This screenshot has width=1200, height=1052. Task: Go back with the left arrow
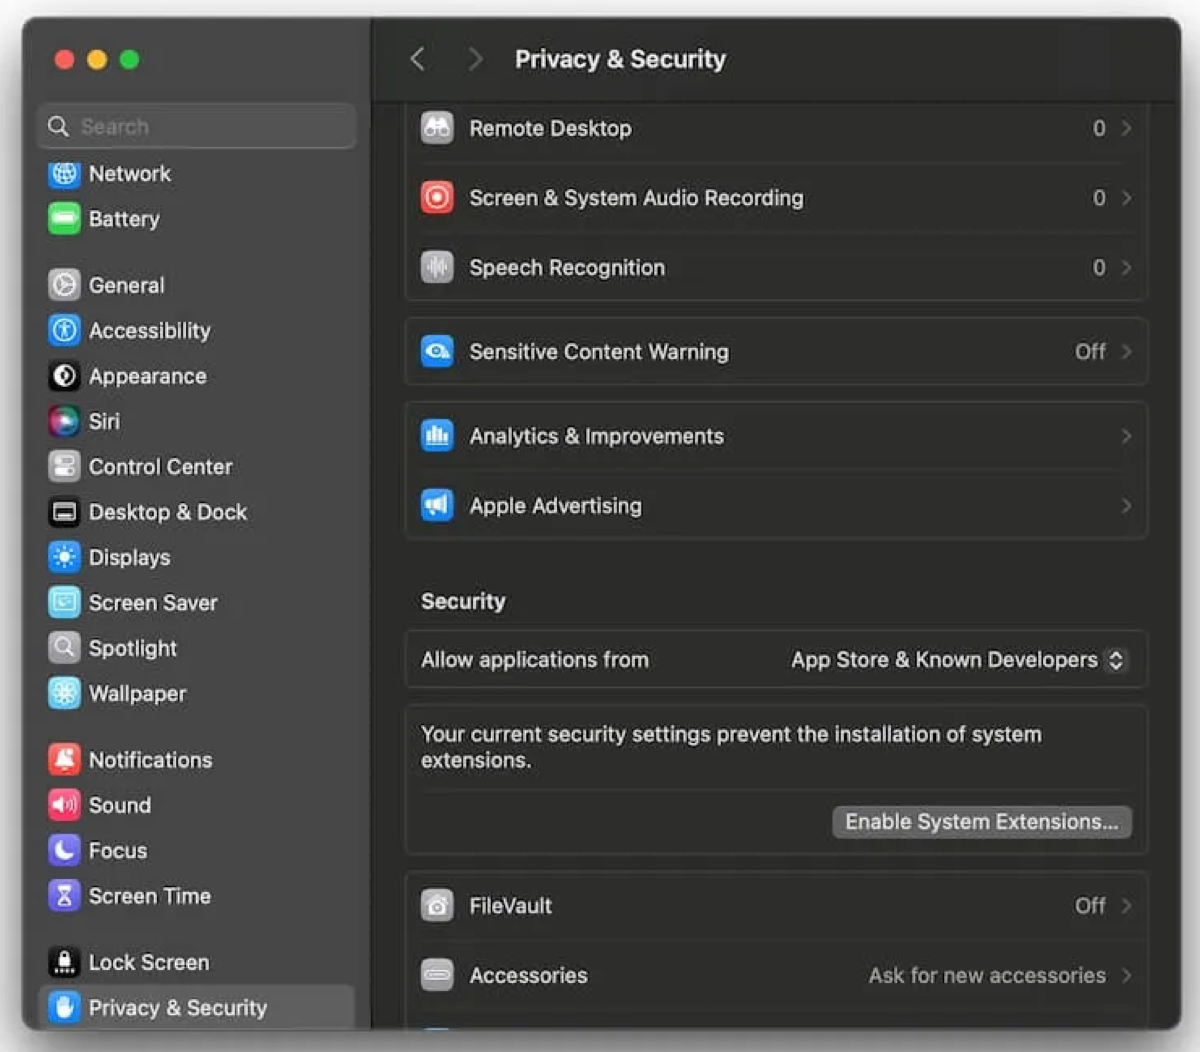(418, 59)
